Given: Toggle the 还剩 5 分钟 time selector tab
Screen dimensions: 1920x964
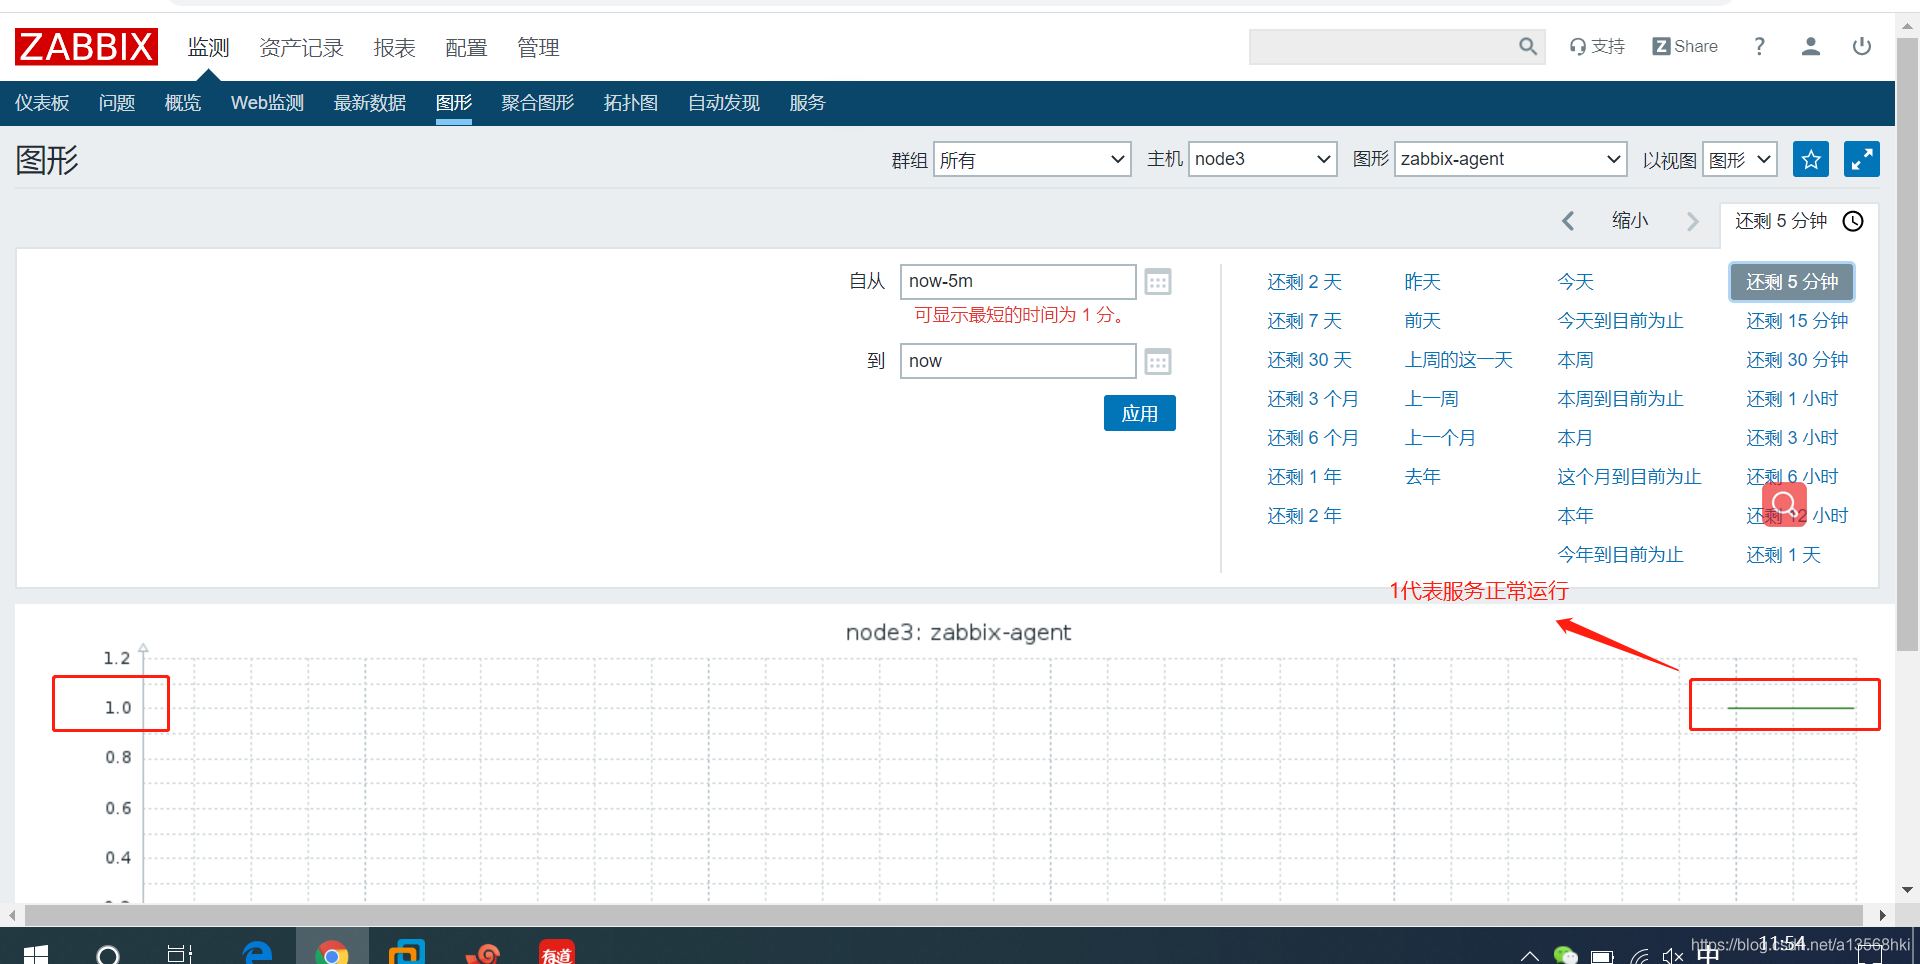Looking at the screenshot, I should (x=1799, y=221).
